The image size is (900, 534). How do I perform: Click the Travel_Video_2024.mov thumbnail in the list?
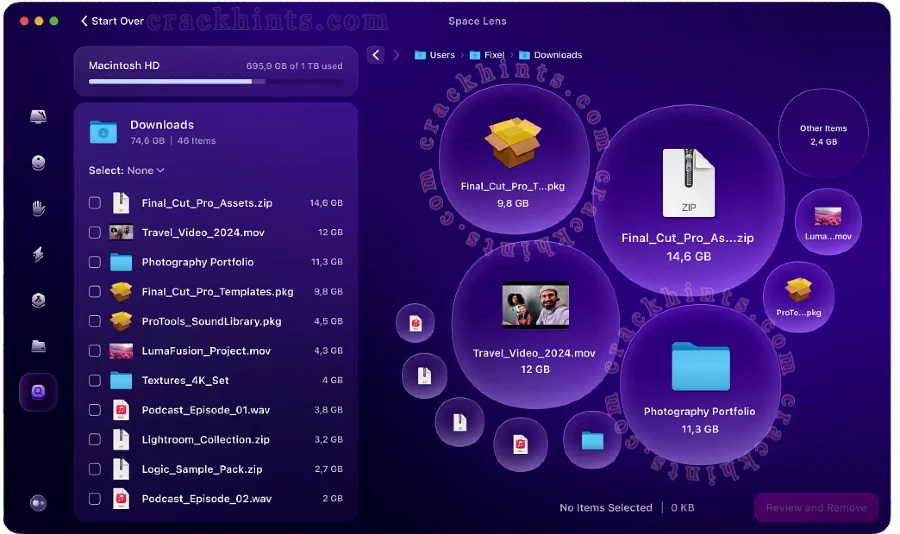pos(121,233)
